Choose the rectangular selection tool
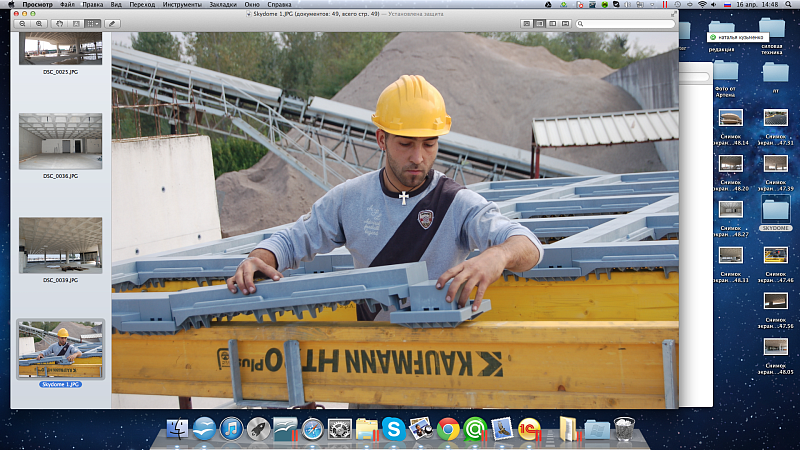This screenshot has height=450, width=800. (x=78, y=22)
